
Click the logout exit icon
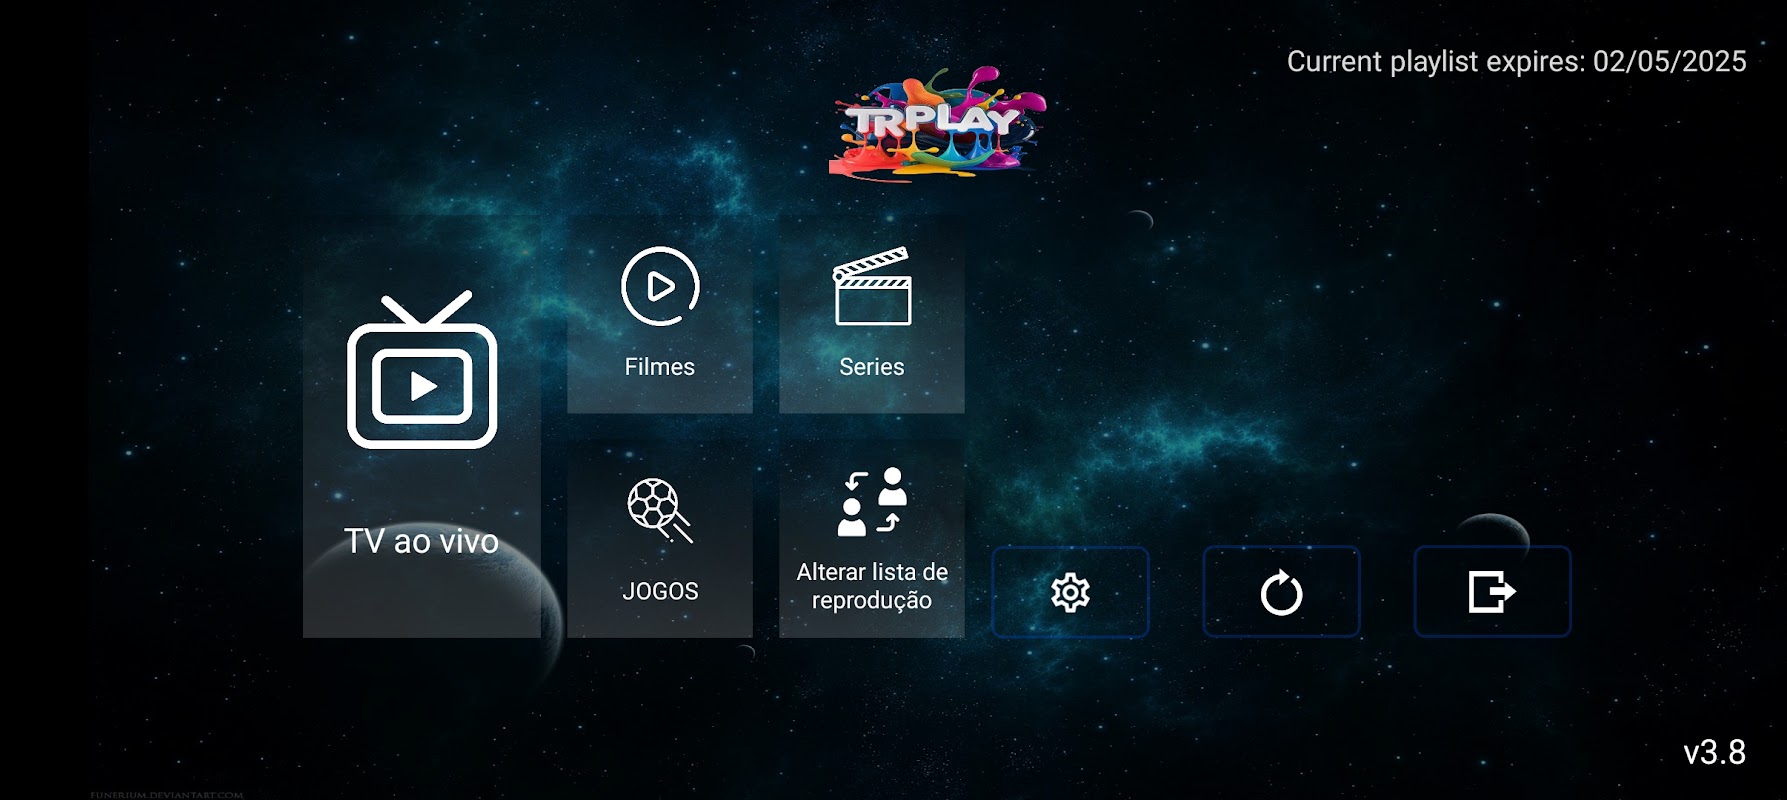1492,592
